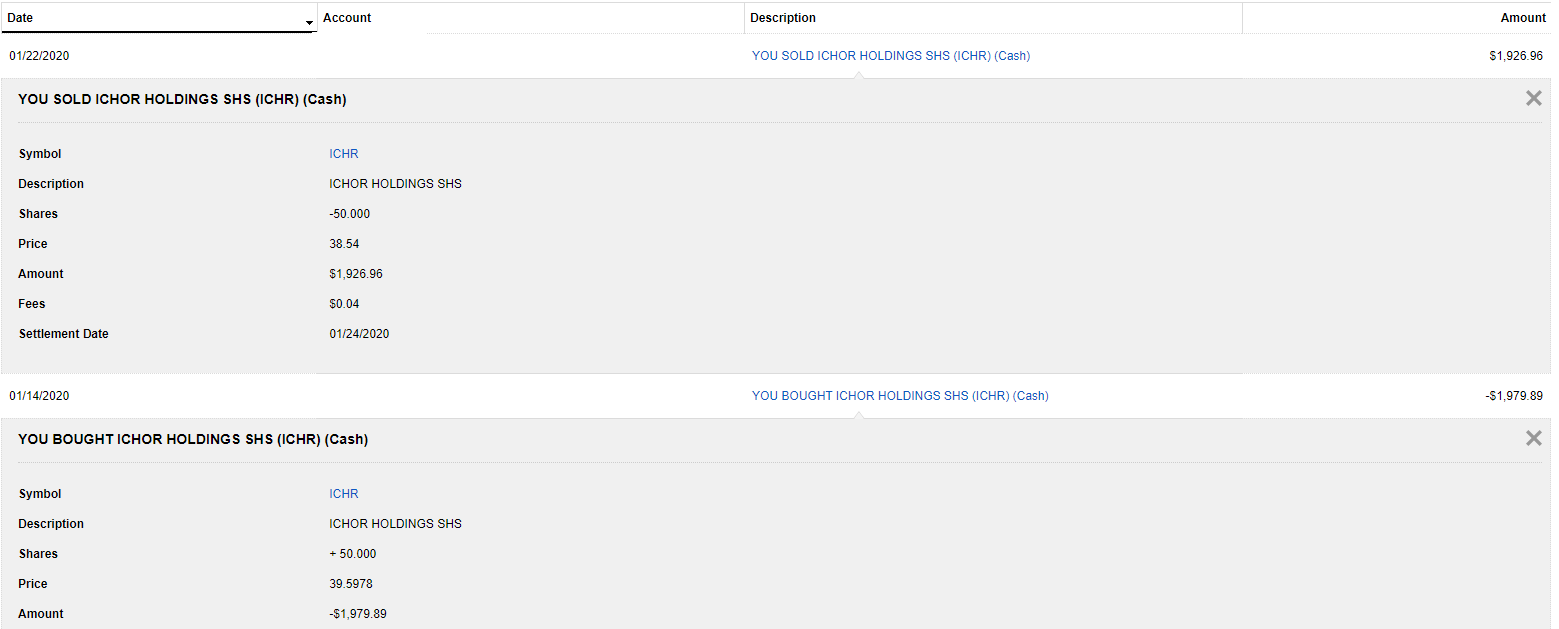The image size is (1559, 629).
Task: Click the Date column sort arrow
Action: point(309,22)
